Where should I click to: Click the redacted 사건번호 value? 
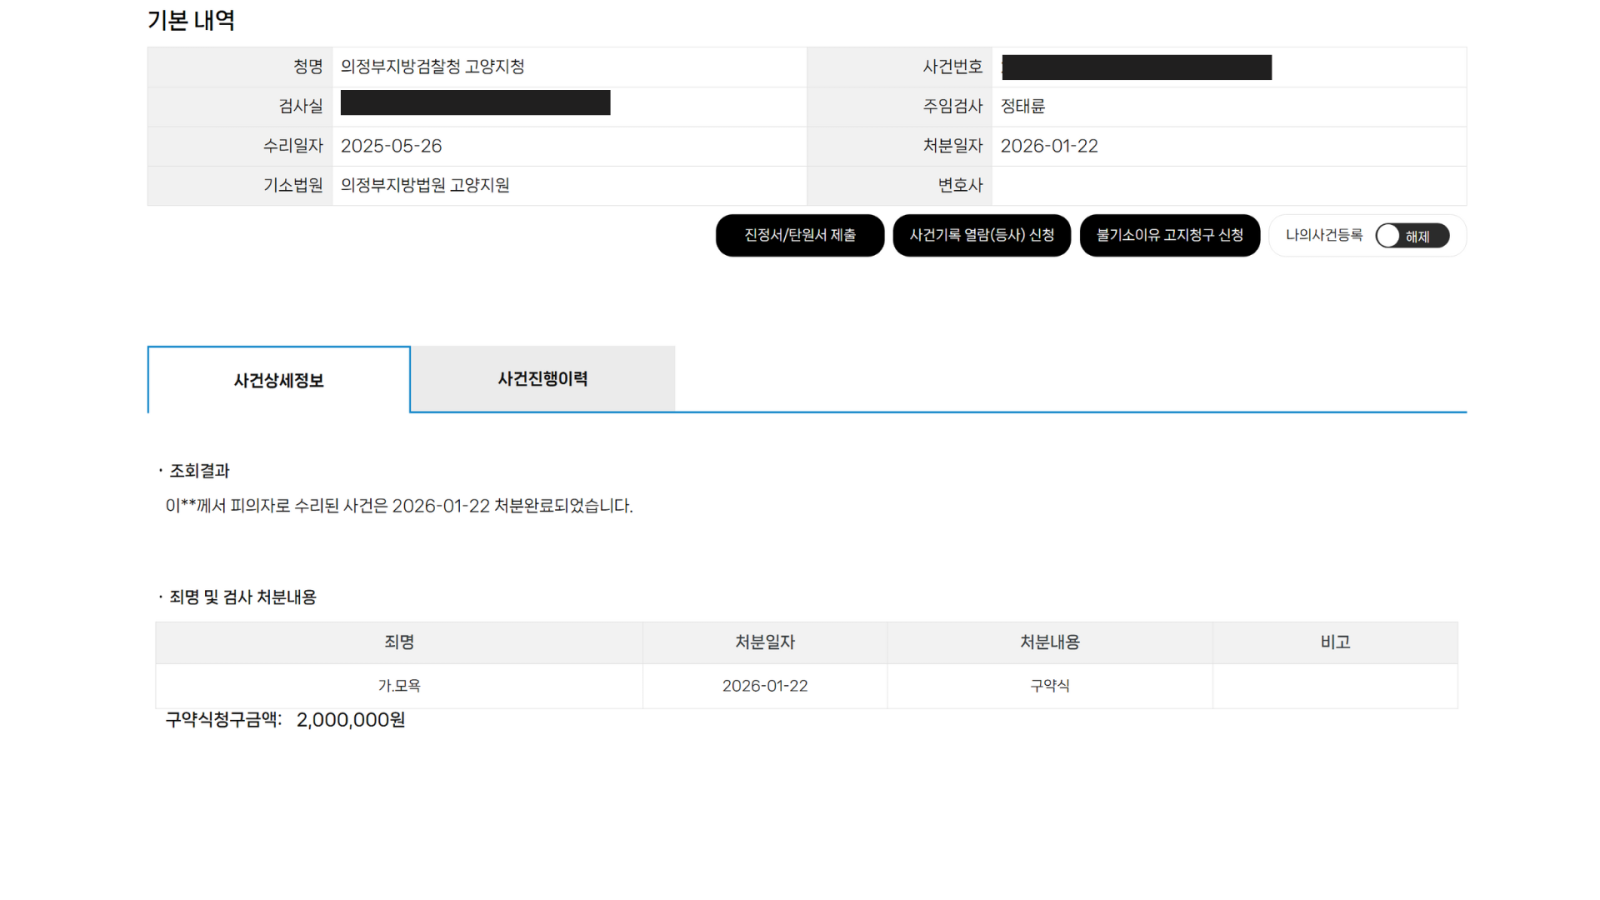click(x=1136, y=67)
